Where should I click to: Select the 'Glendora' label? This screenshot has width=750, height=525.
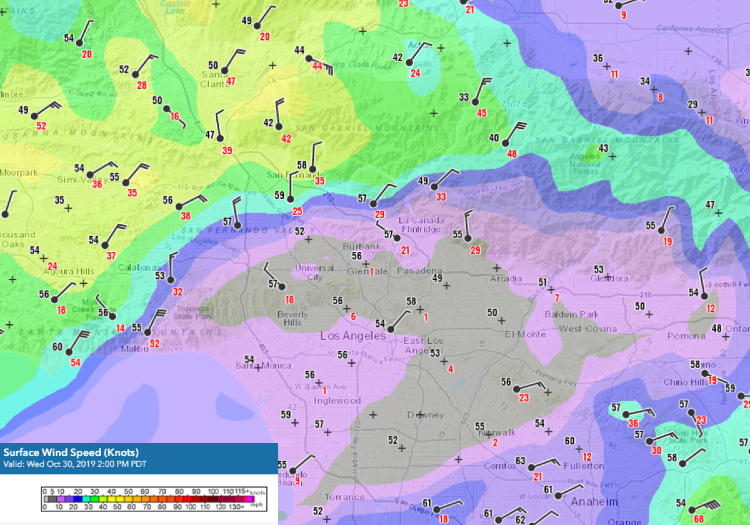pyautogui.click(x=609, y=278)
